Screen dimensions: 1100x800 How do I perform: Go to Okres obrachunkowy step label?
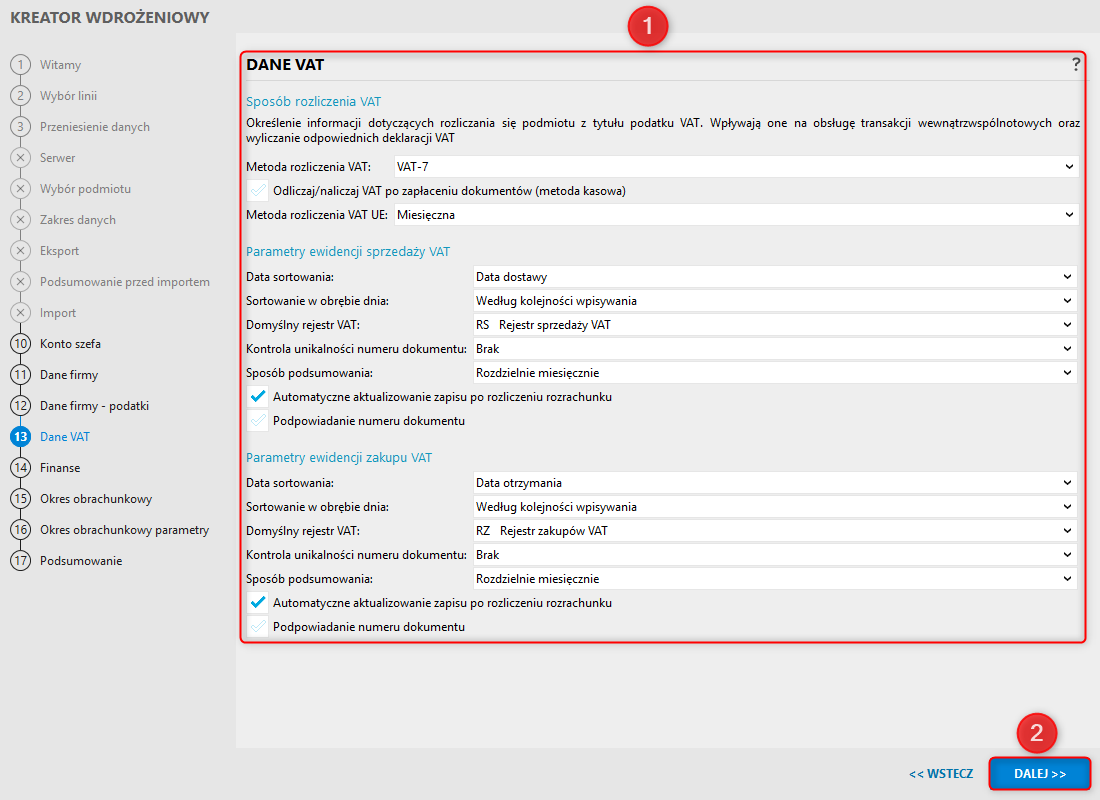(95, 499)
